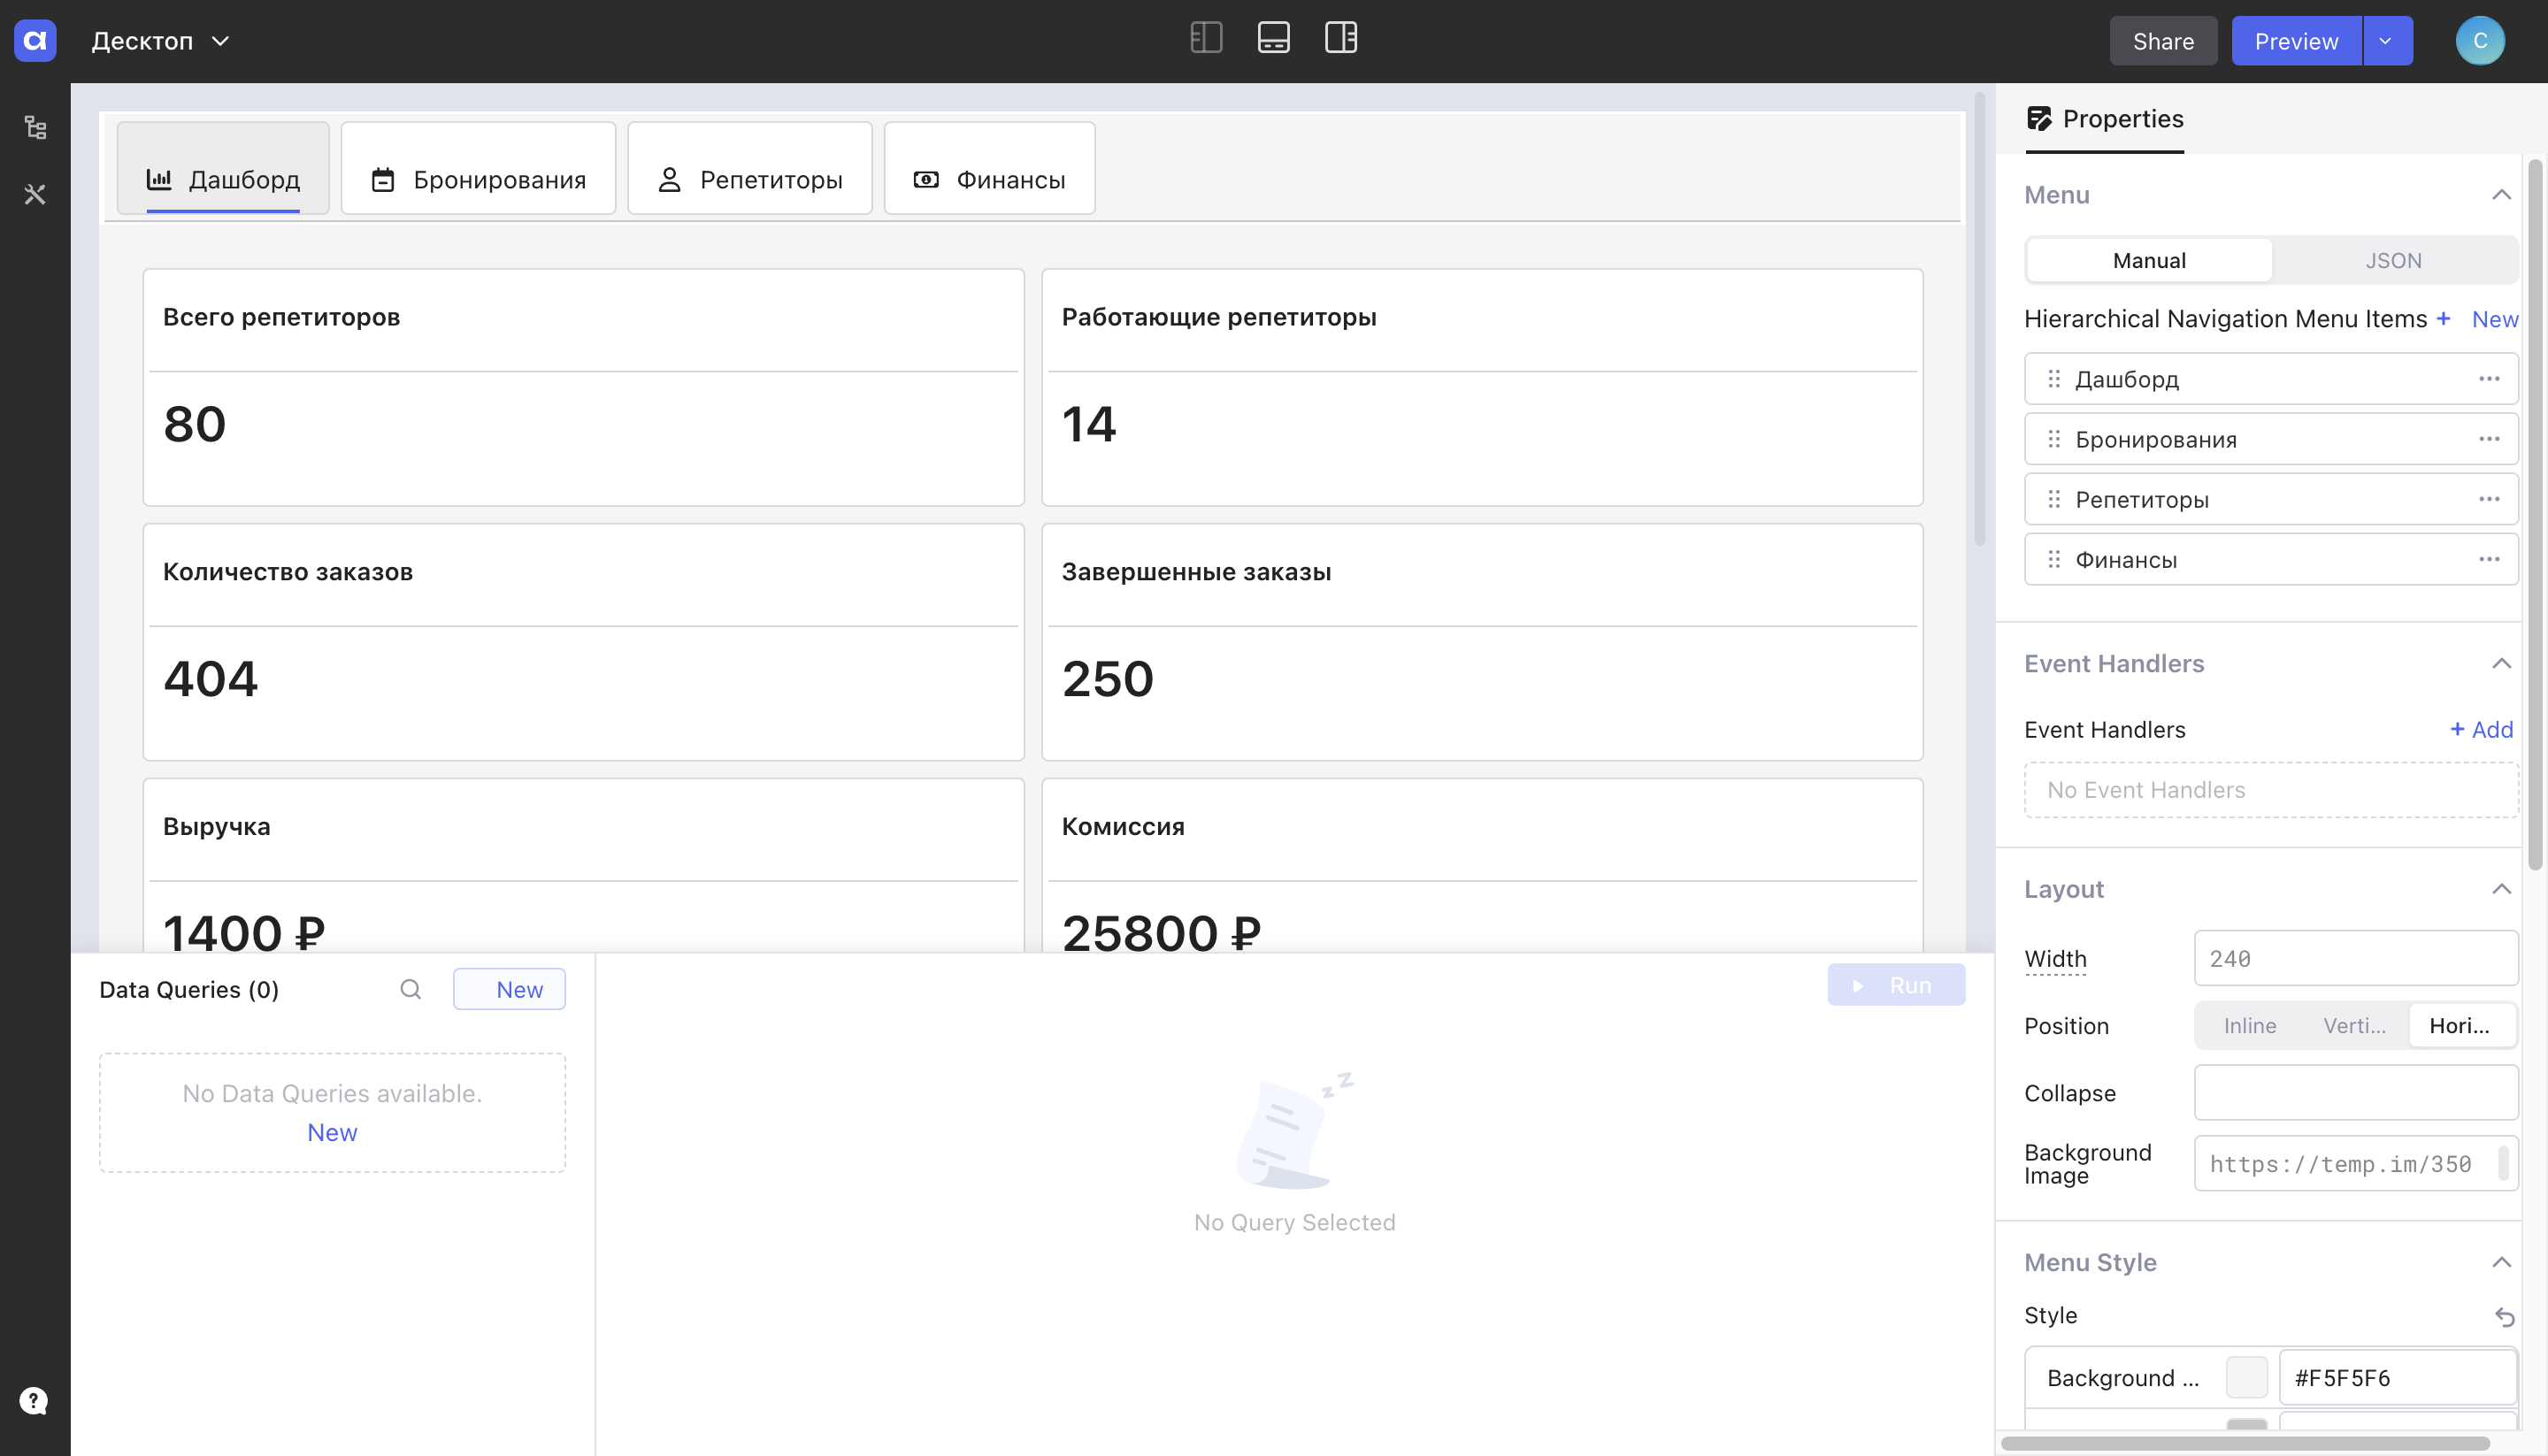The height and width of the screenshot is (1456, 2548).
Task: Set position to Inline
Action: (x=2249, y=1026)
